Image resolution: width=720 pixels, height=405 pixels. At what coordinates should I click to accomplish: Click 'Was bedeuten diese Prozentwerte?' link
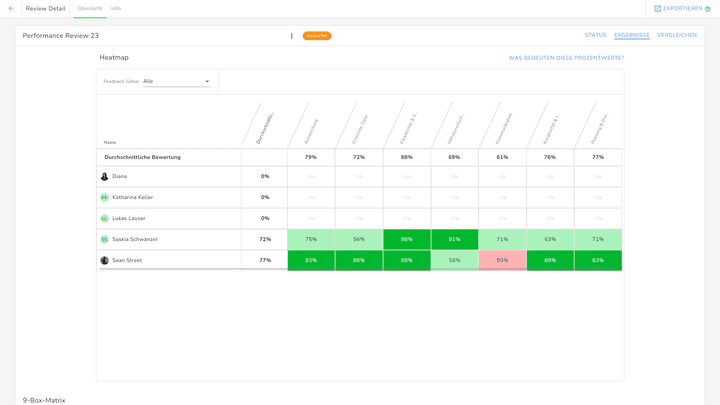click(x=566, y=58)
